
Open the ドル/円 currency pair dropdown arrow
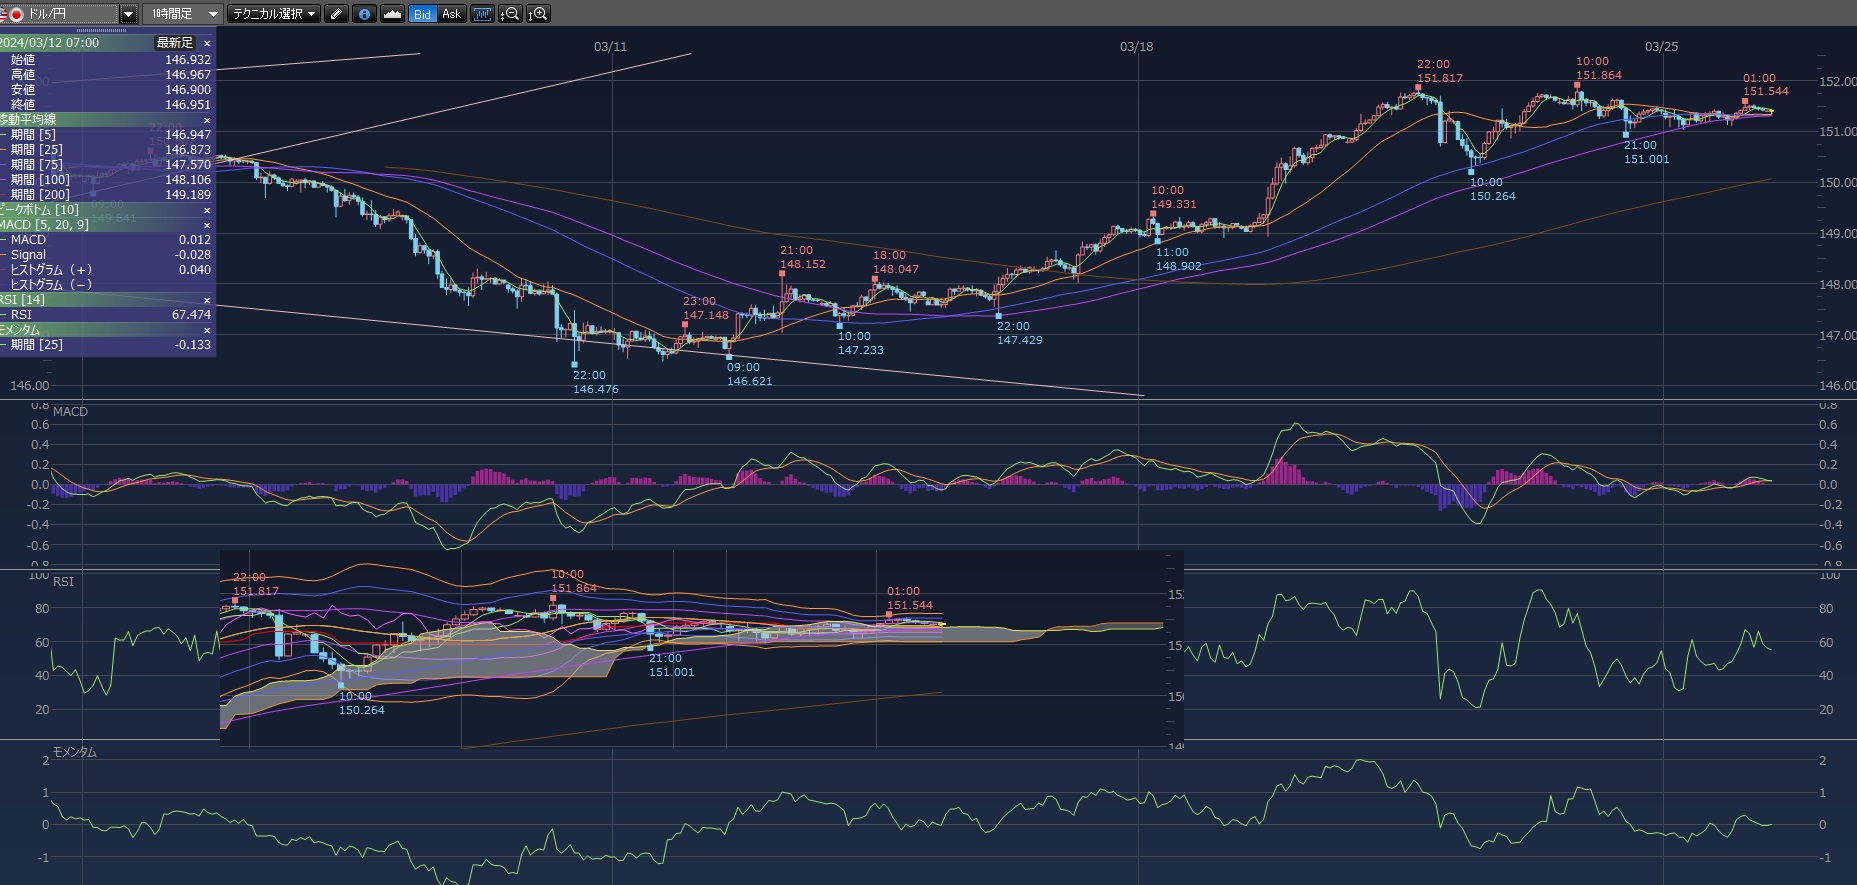(128, 14)
